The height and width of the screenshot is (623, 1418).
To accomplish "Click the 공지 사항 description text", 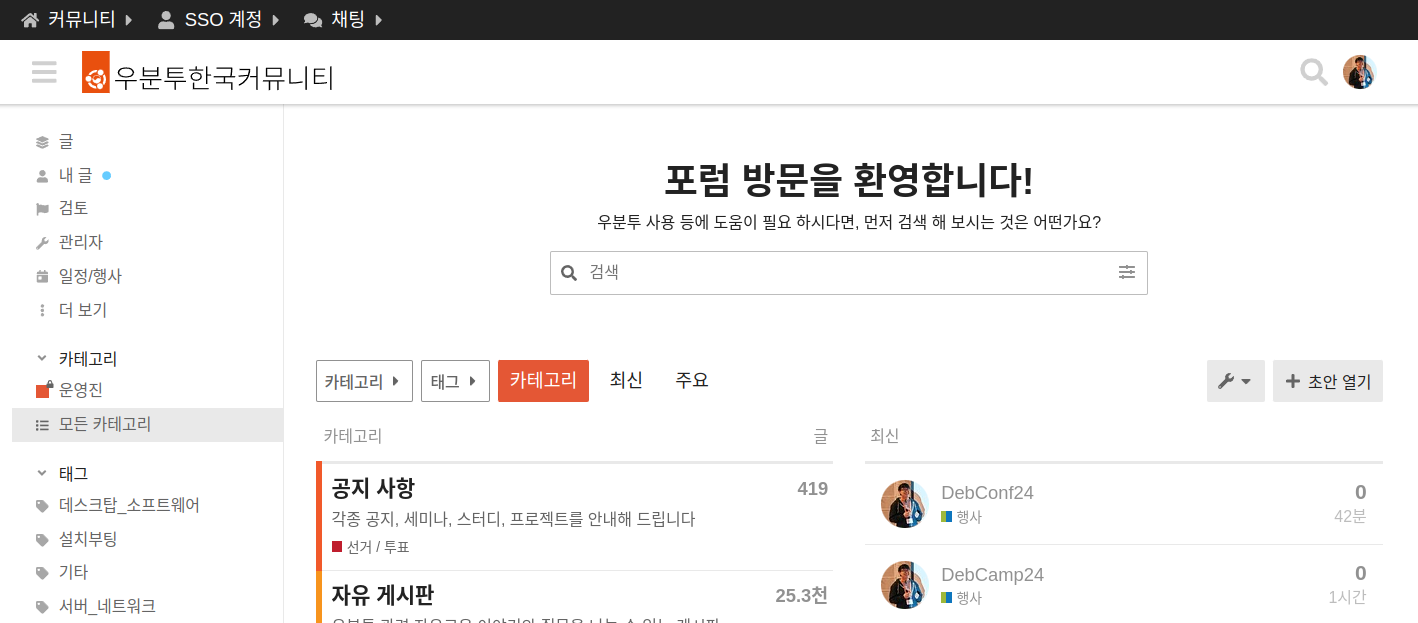I will [x=513, y=519].
